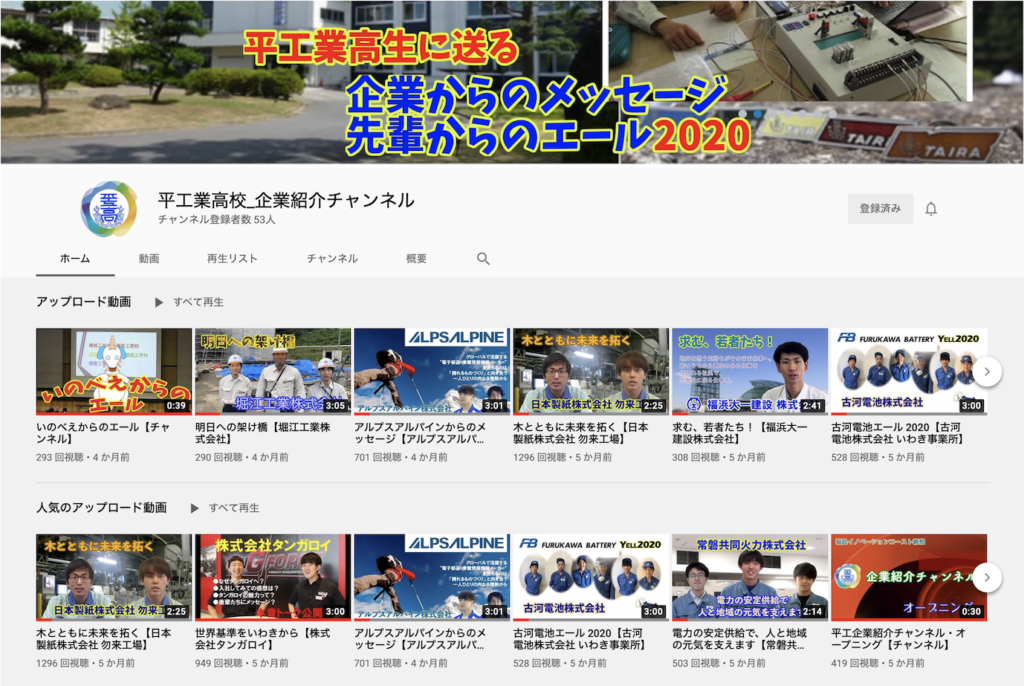
Task: Open the 再生リスト tab
Action: [232, 259]
